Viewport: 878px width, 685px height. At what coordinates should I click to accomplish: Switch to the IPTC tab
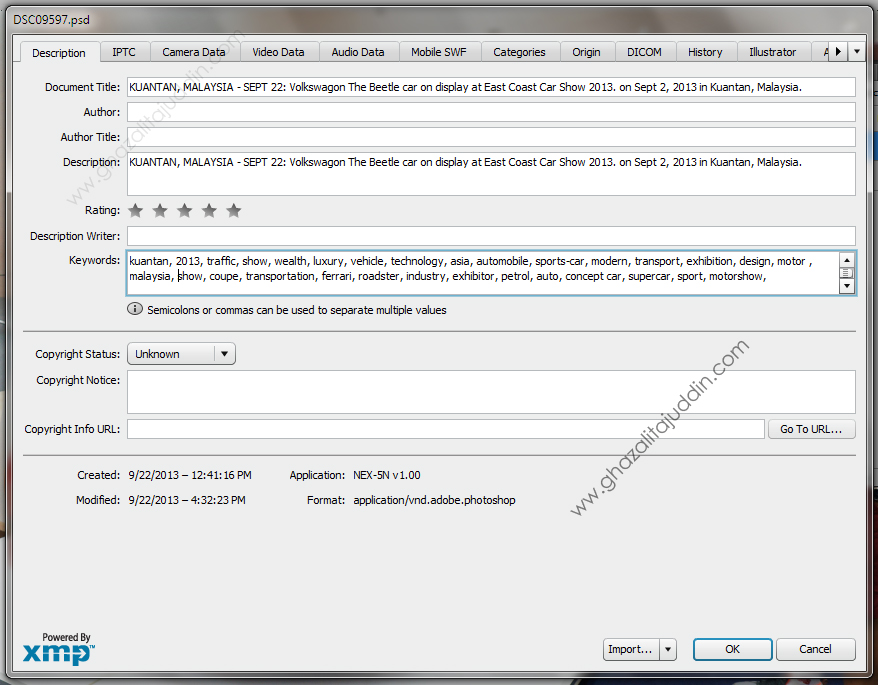(x=124, y=52)
